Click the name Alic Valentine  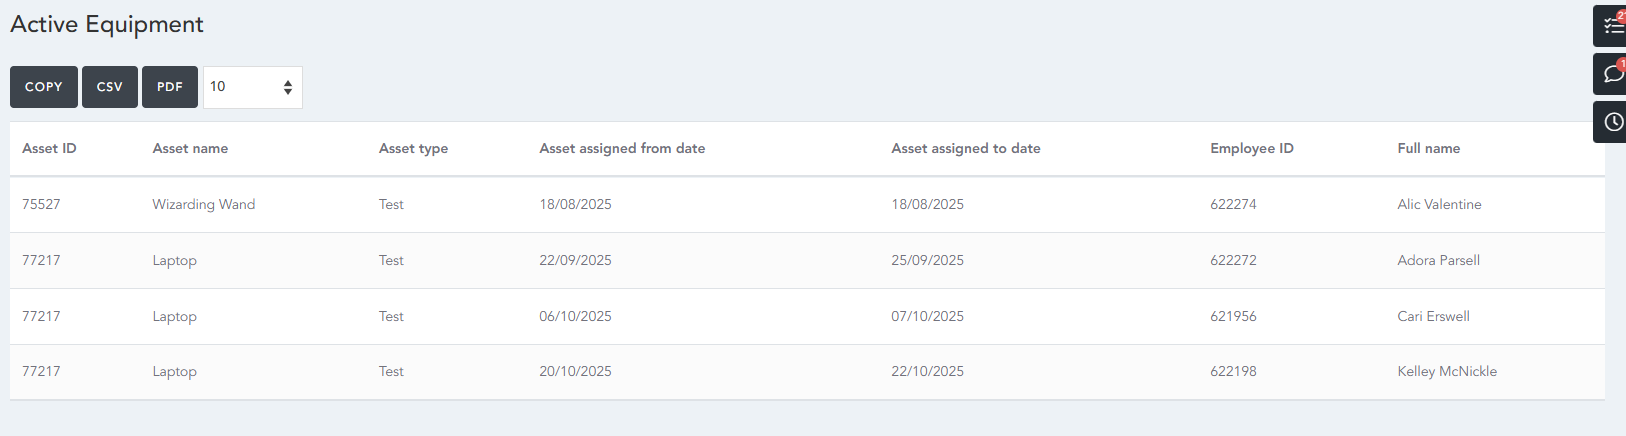1439,204
